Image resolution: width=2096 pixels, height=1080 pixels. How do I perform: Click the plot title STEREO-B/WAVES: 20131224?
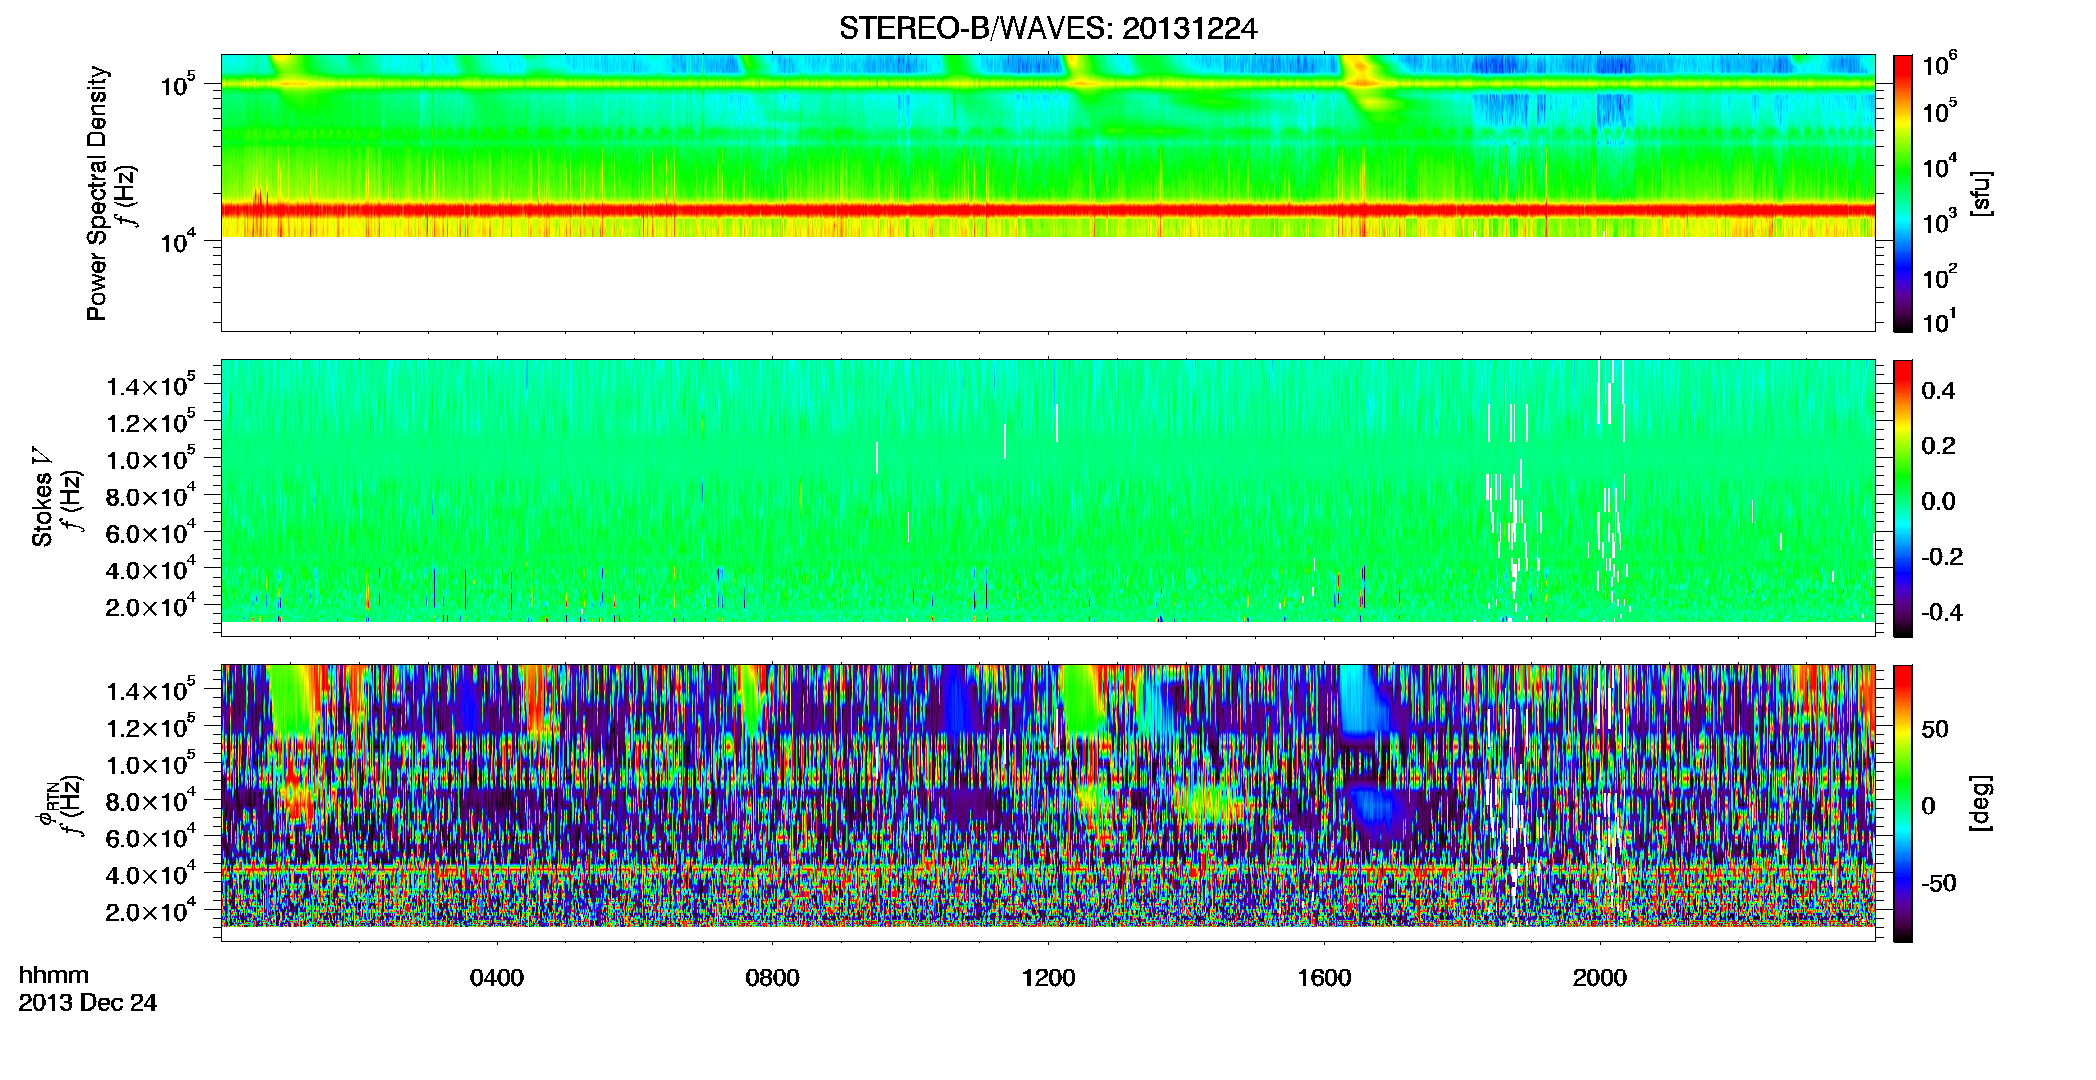[x=1048, y=29]
